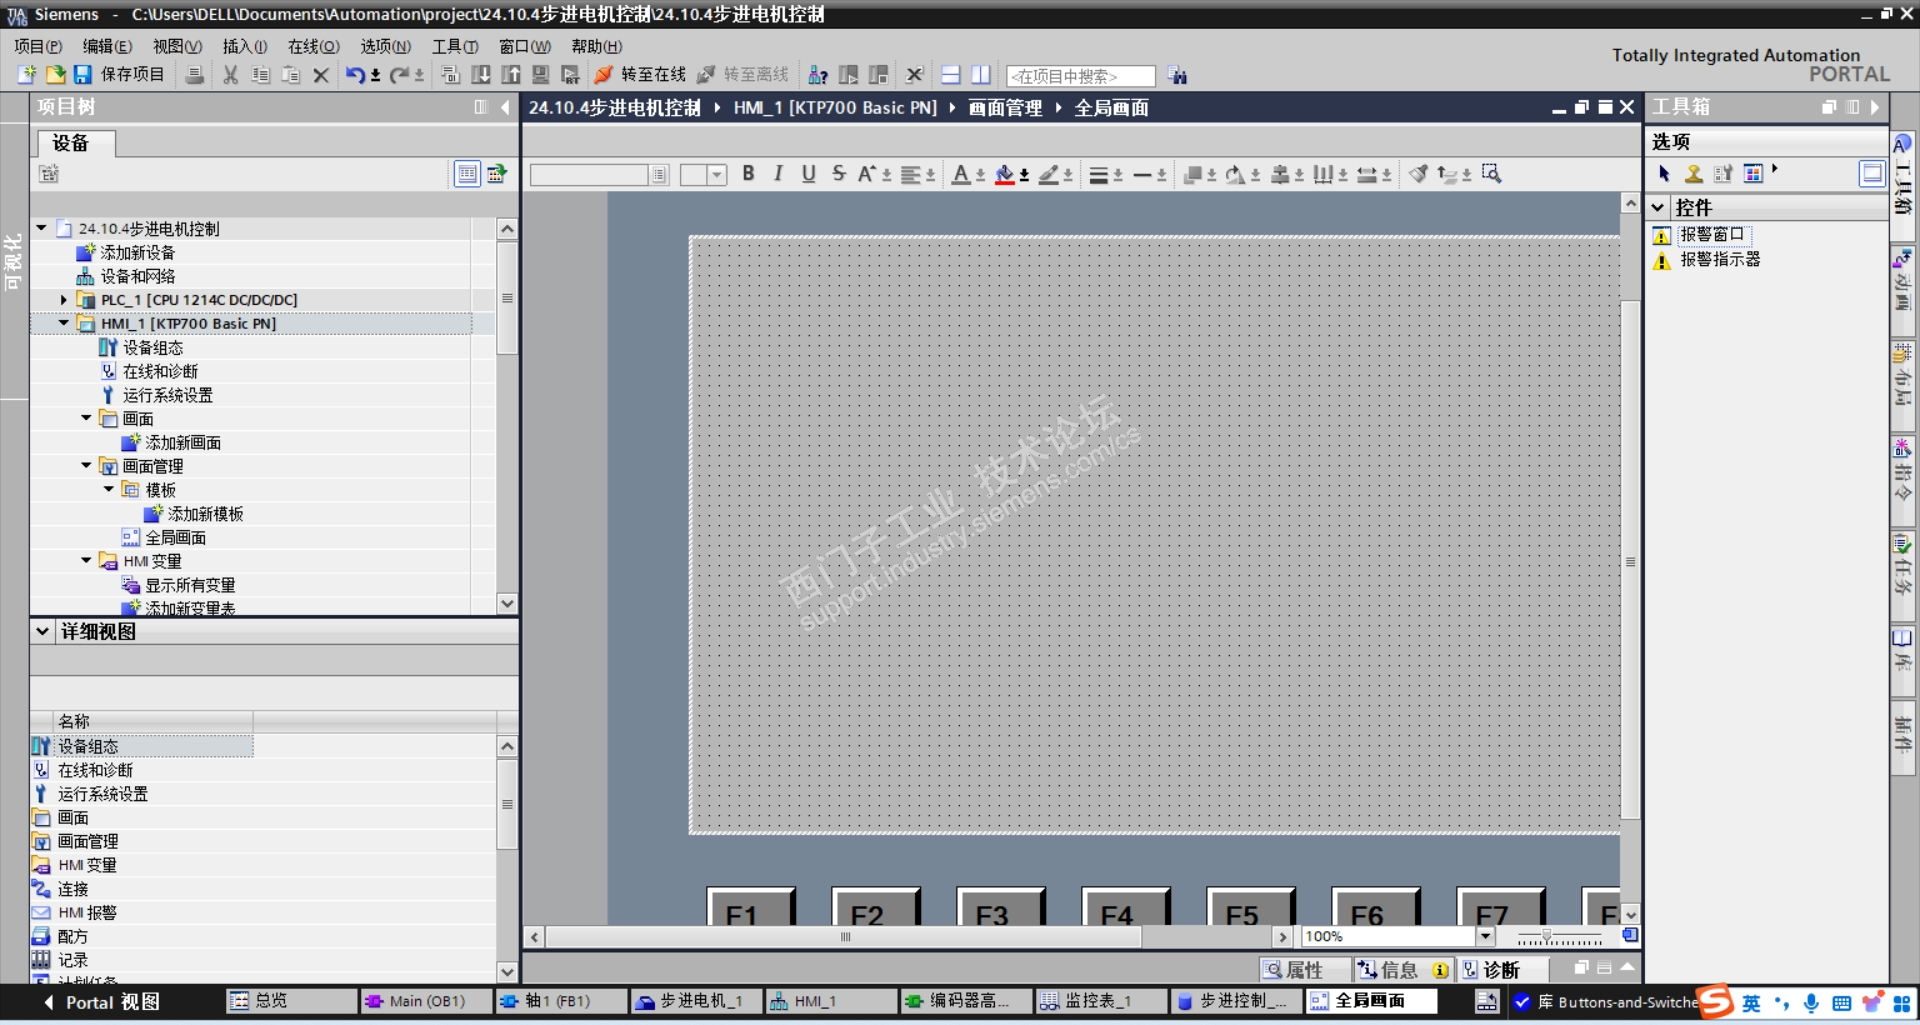Click the fill background color swatch
Viewport: 1920px width, 1025px height.
pos(1005,174)
